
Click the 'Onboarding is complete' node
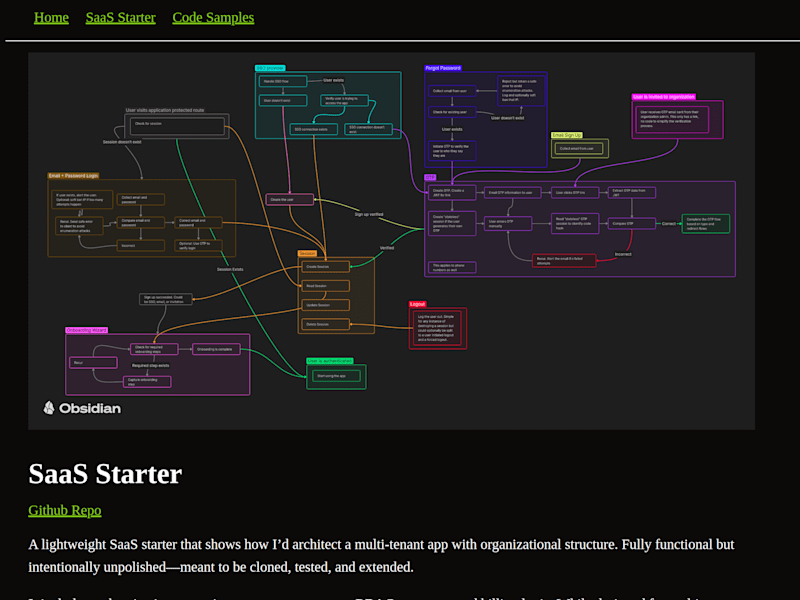[x=216, y=349]
